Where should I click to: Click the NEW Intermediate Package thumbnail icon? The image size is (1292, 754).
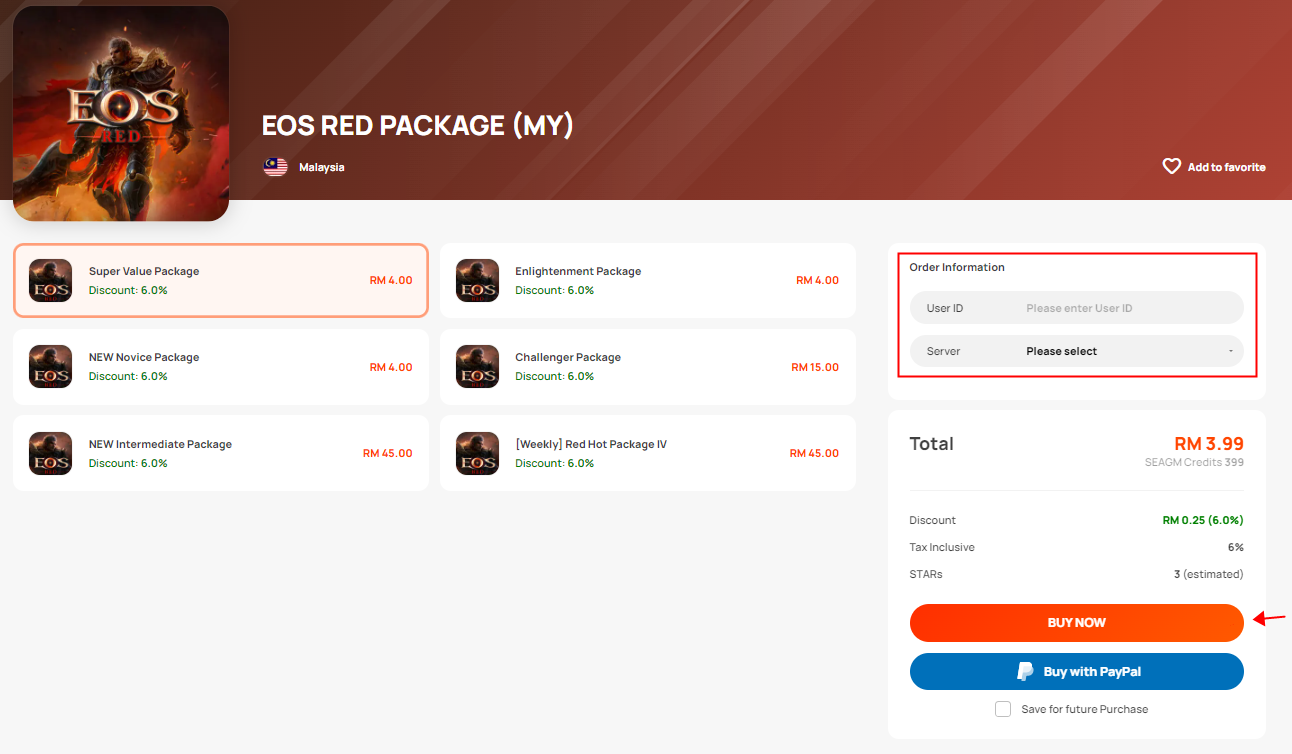(x=50, y=453)
